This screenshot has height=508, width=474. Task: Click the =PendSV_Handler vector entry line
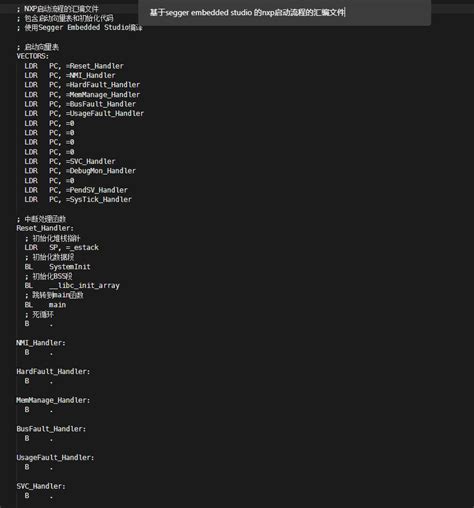(x=76, y=190)
